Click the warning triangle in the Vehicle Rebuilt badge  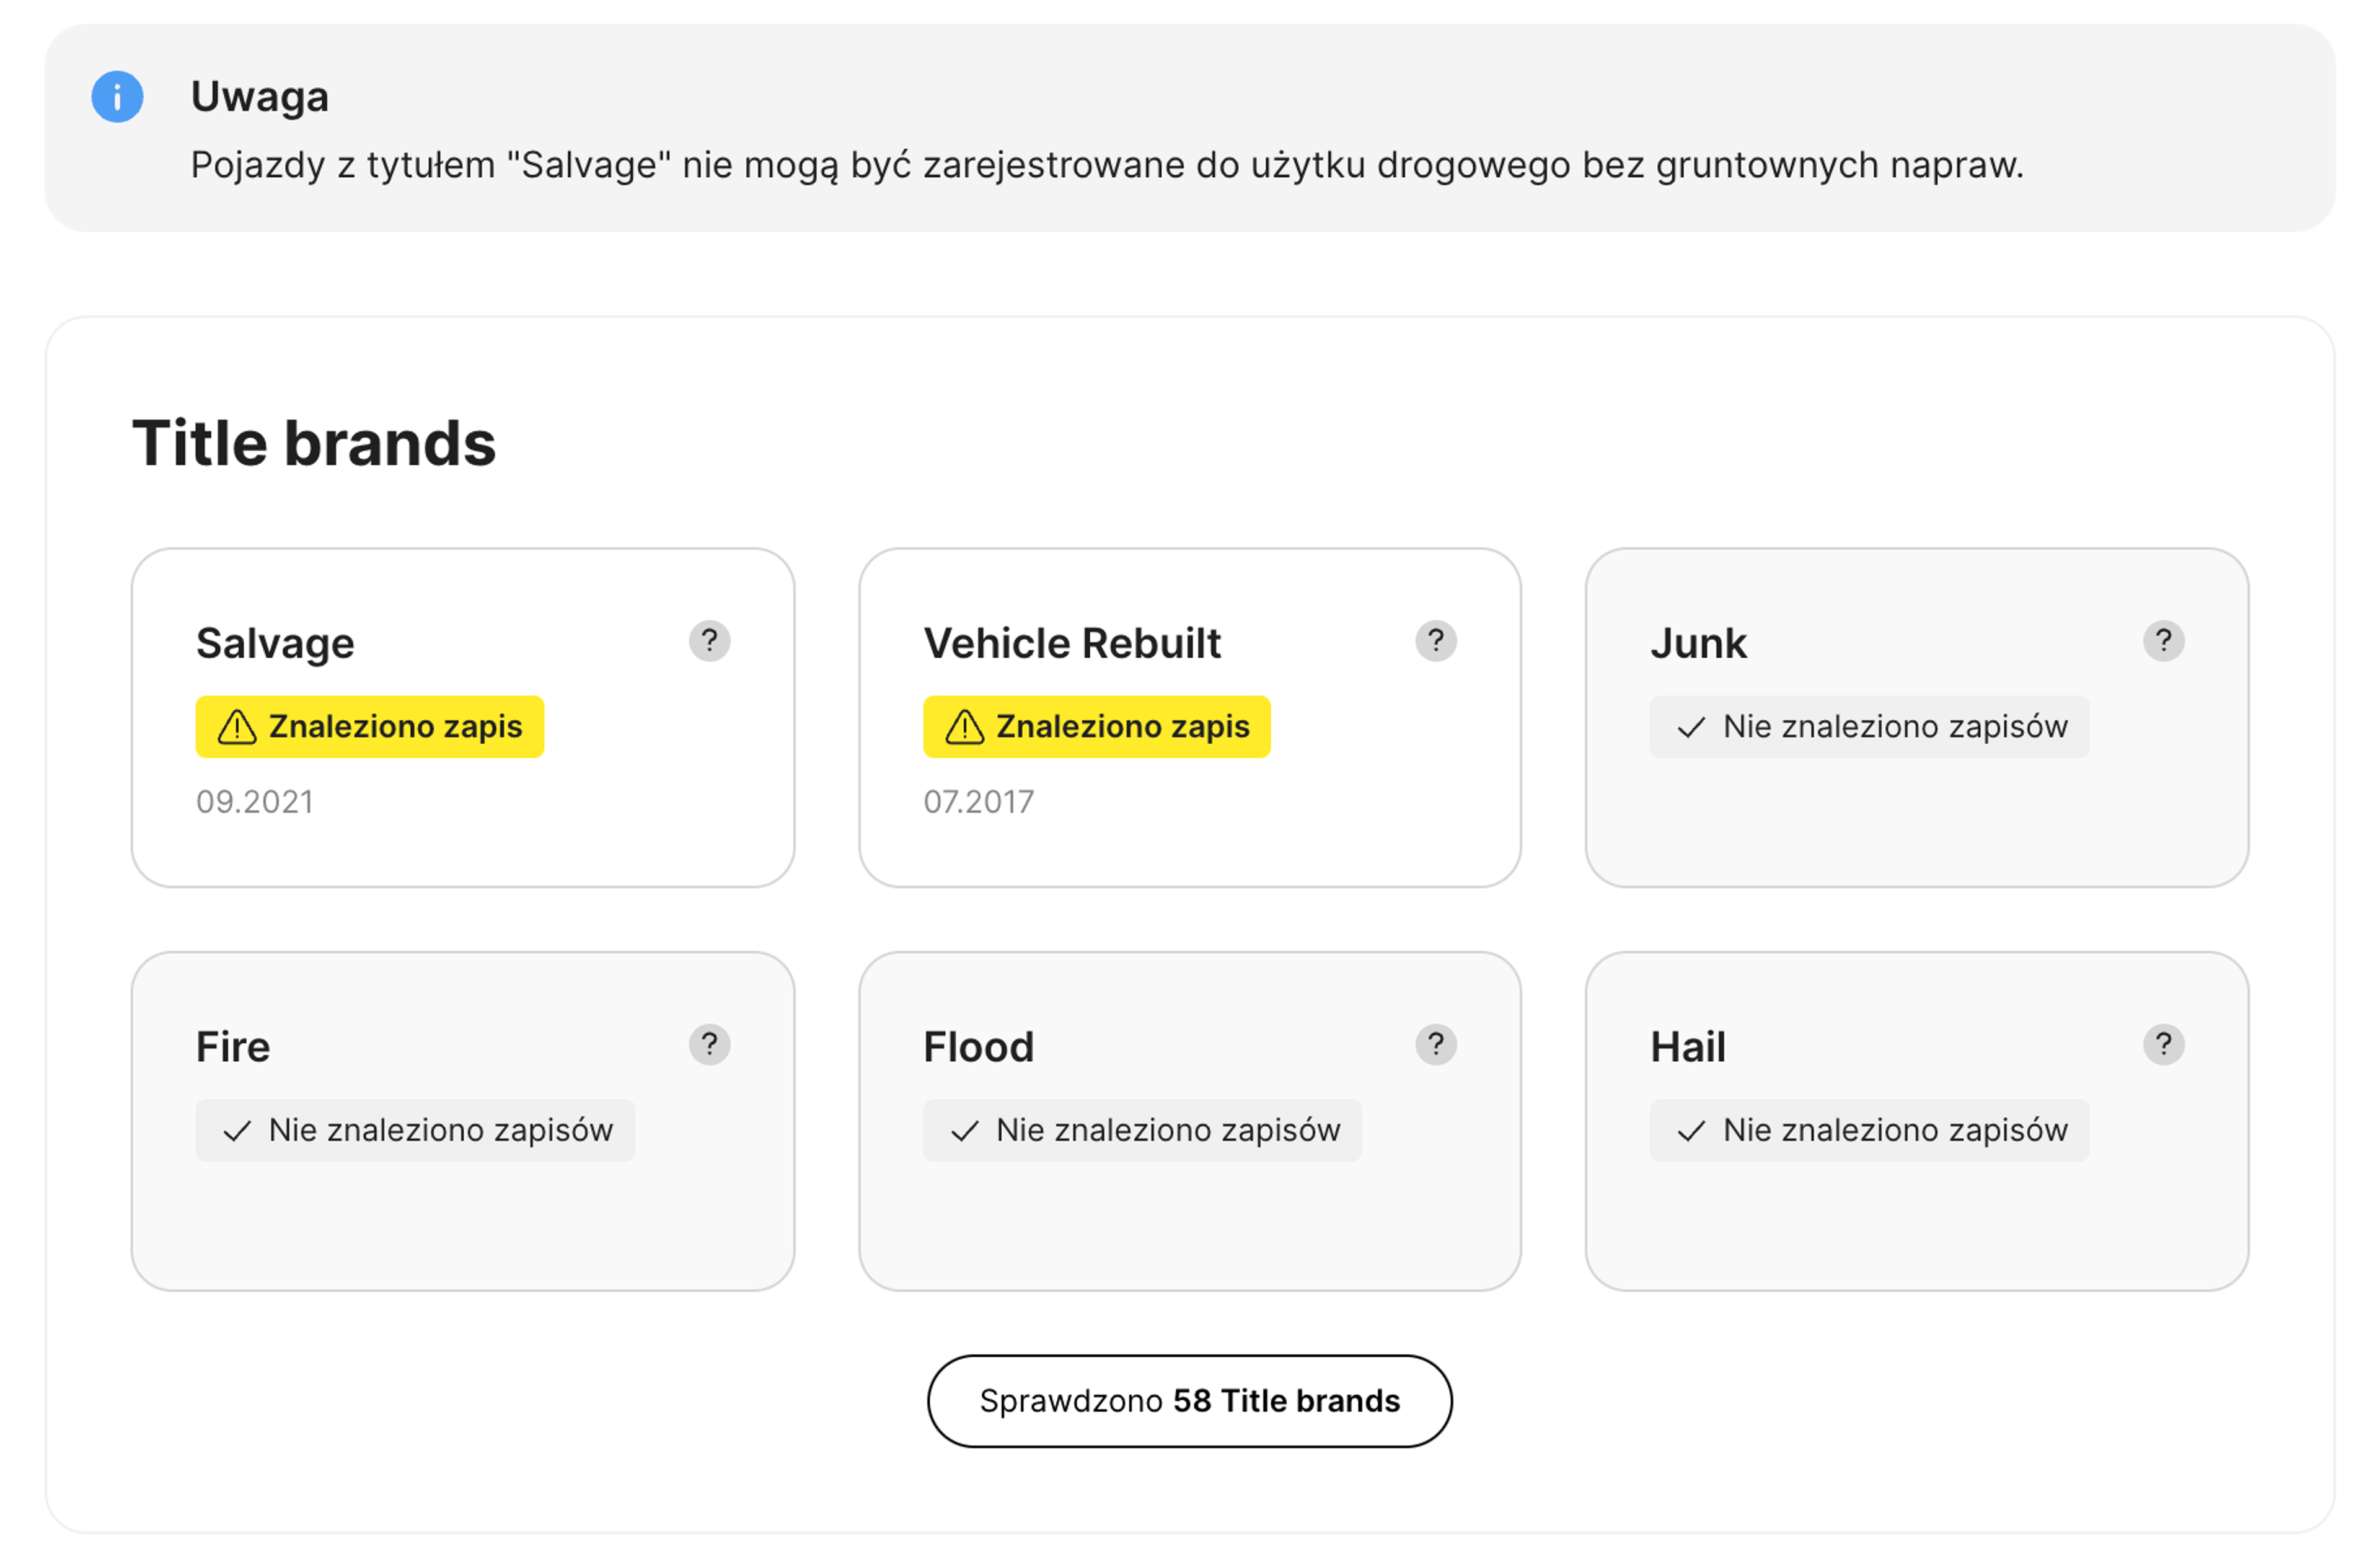[x=964, y=727]
